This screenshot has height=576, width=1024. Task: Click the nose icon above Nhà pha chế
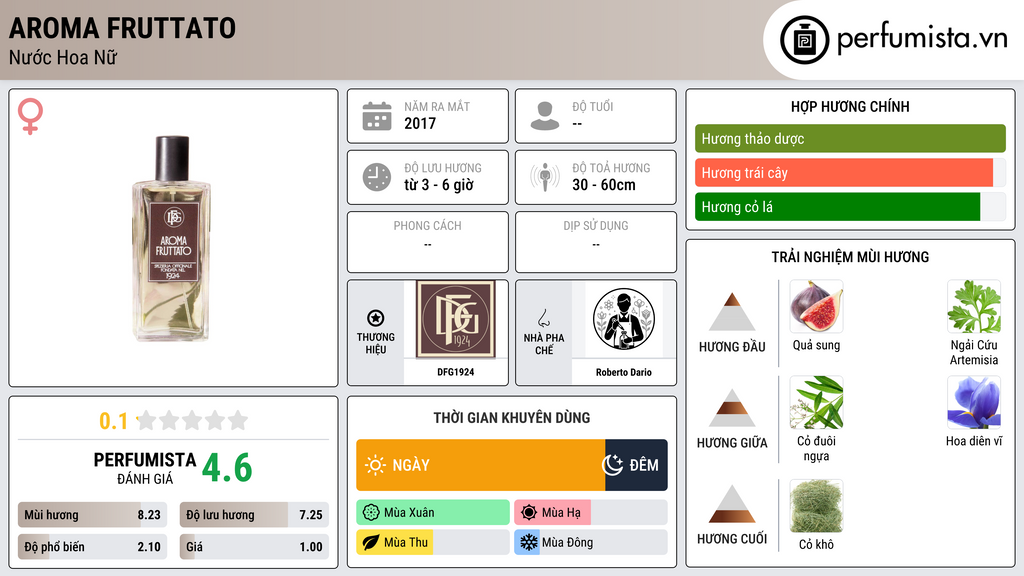tap(543, 318)
